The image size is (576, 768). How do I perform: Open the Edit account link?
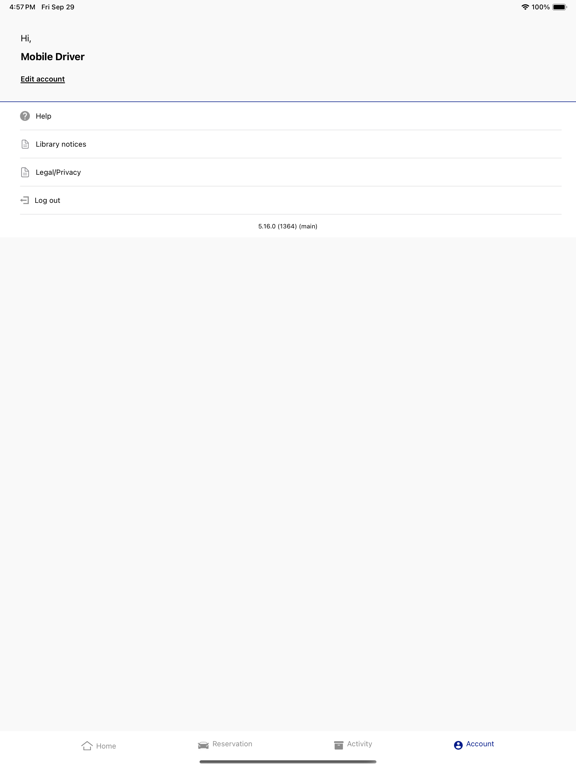tap(43, 79)
